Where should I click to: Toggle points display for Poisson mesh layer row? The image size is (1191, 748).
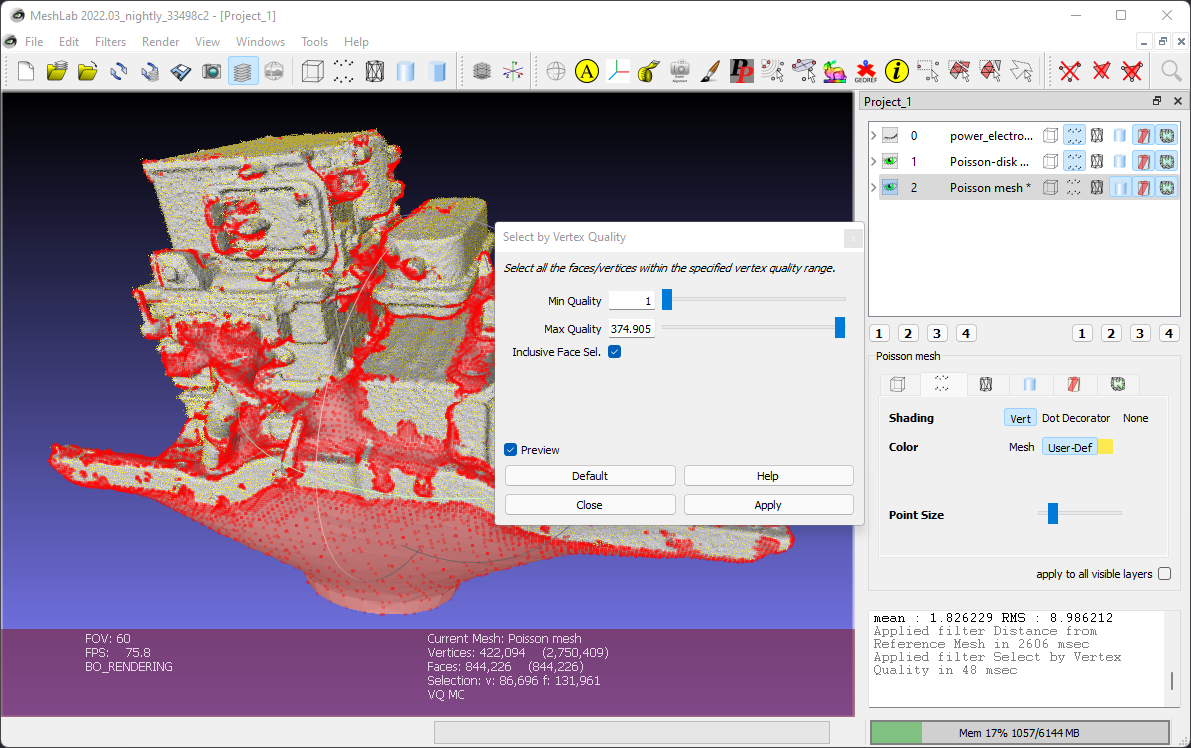coord(1073,188)
